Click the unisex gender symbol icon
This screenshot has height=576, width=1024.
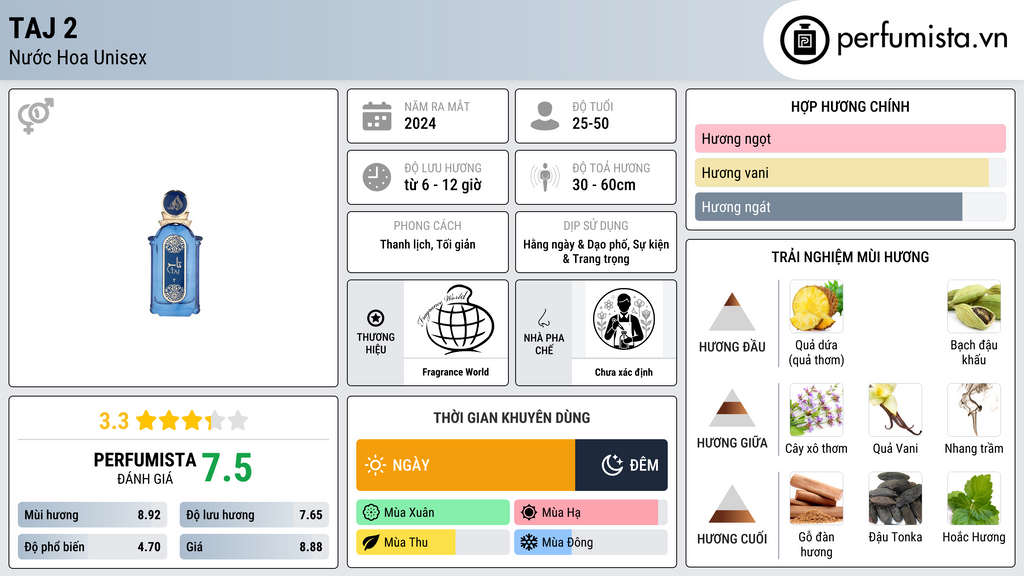coord(35,116)
